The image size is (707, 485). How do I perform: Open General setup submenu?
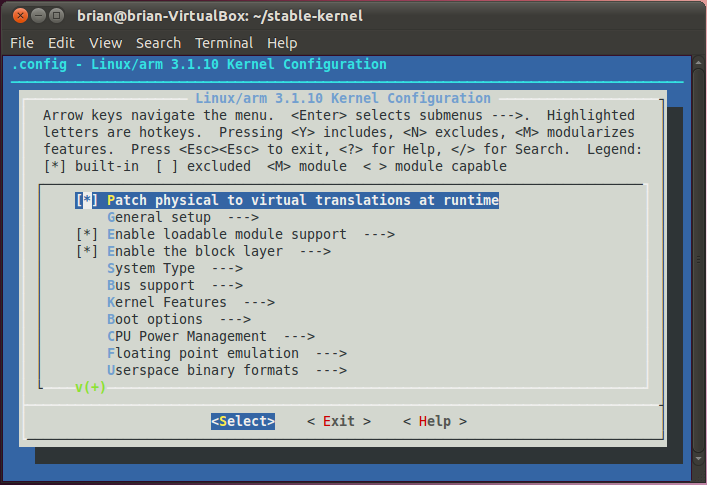[183, 217]
